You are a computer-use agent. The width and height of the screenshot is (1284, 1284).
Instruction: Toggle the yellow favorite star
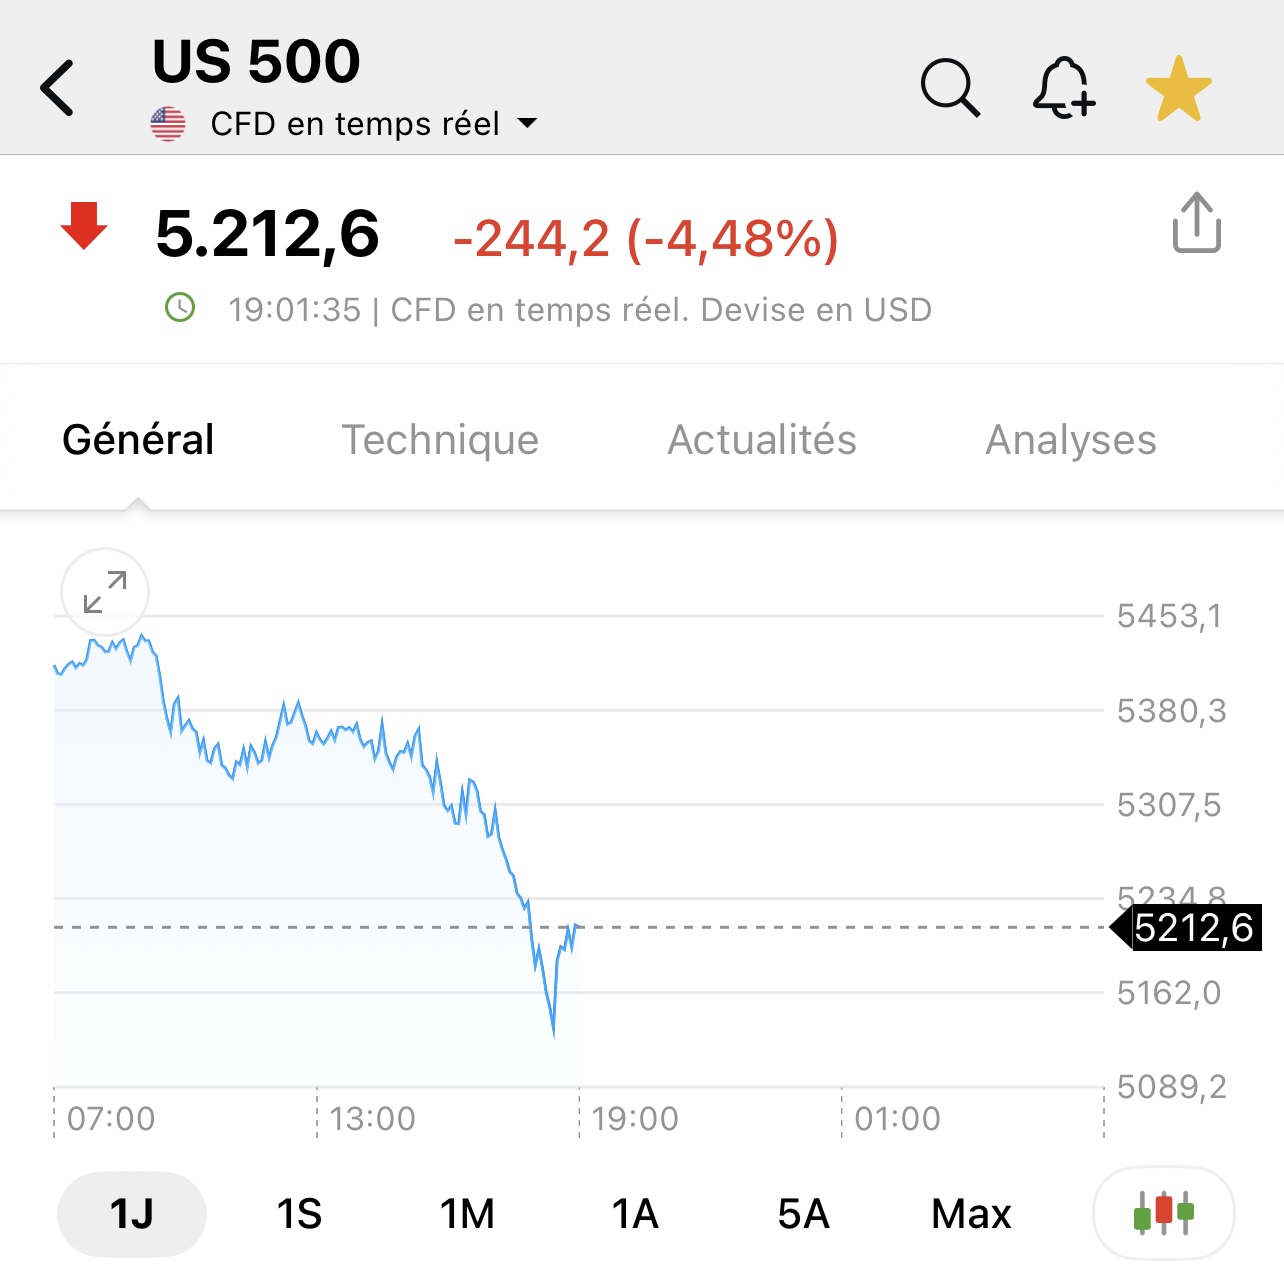[x=1178, y=88]
